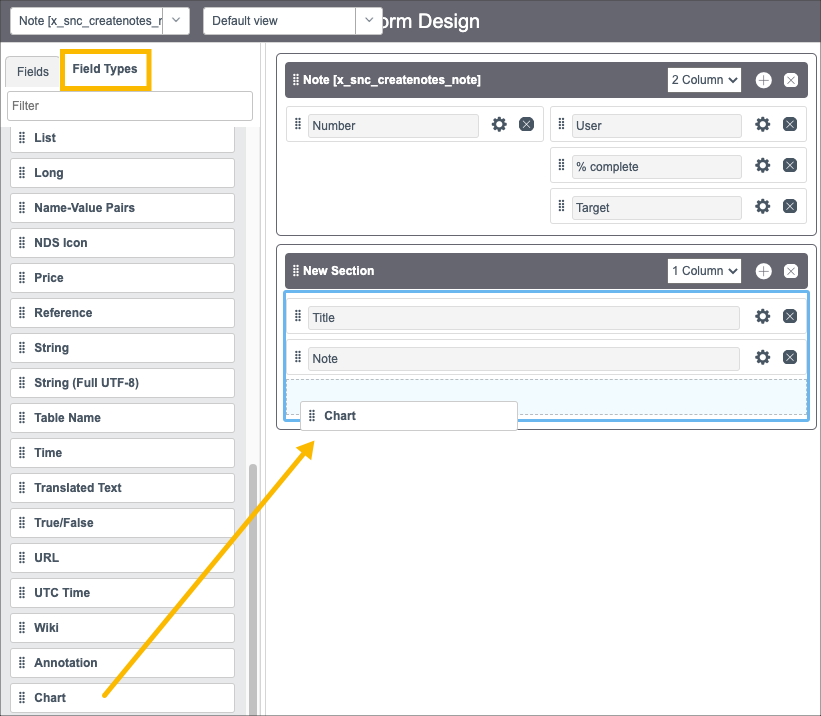Screen dimensions: 821x716
Task: Open the 2 Column layout dropdown
Action: tap(704, 80)
